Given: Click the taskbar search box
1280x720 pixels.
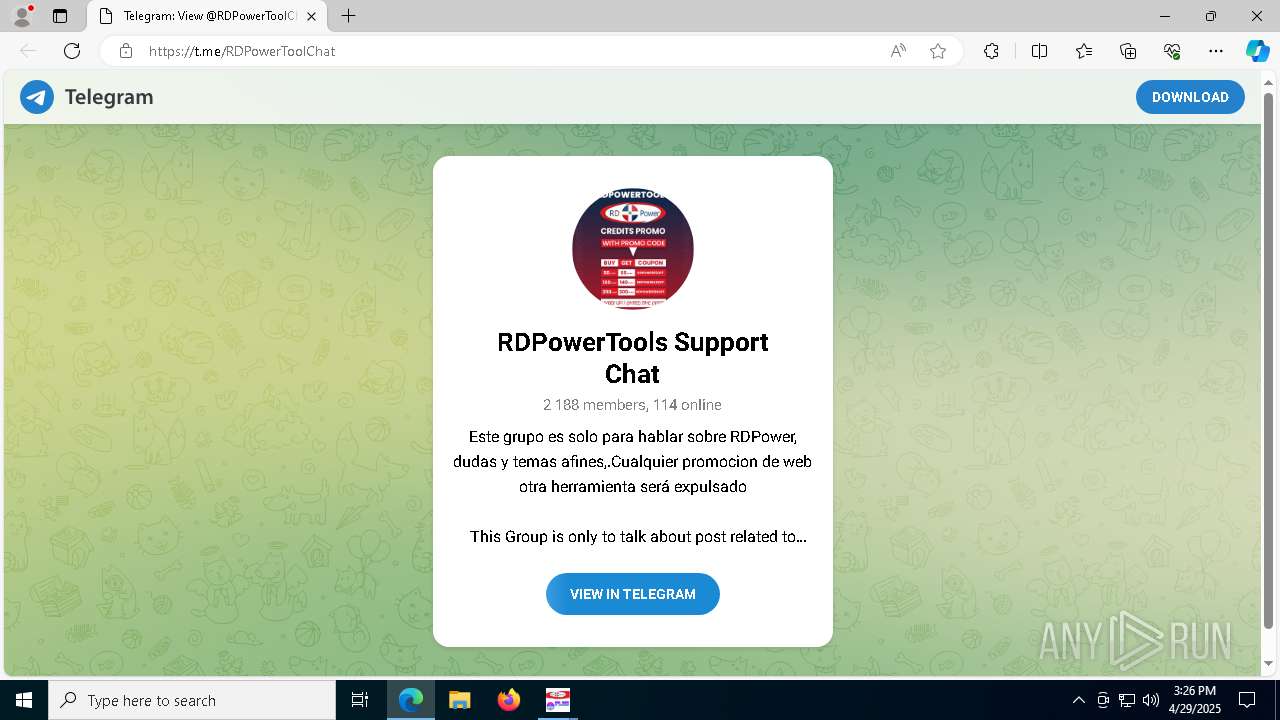Looking at the screenshot, I should click(192, 700).
